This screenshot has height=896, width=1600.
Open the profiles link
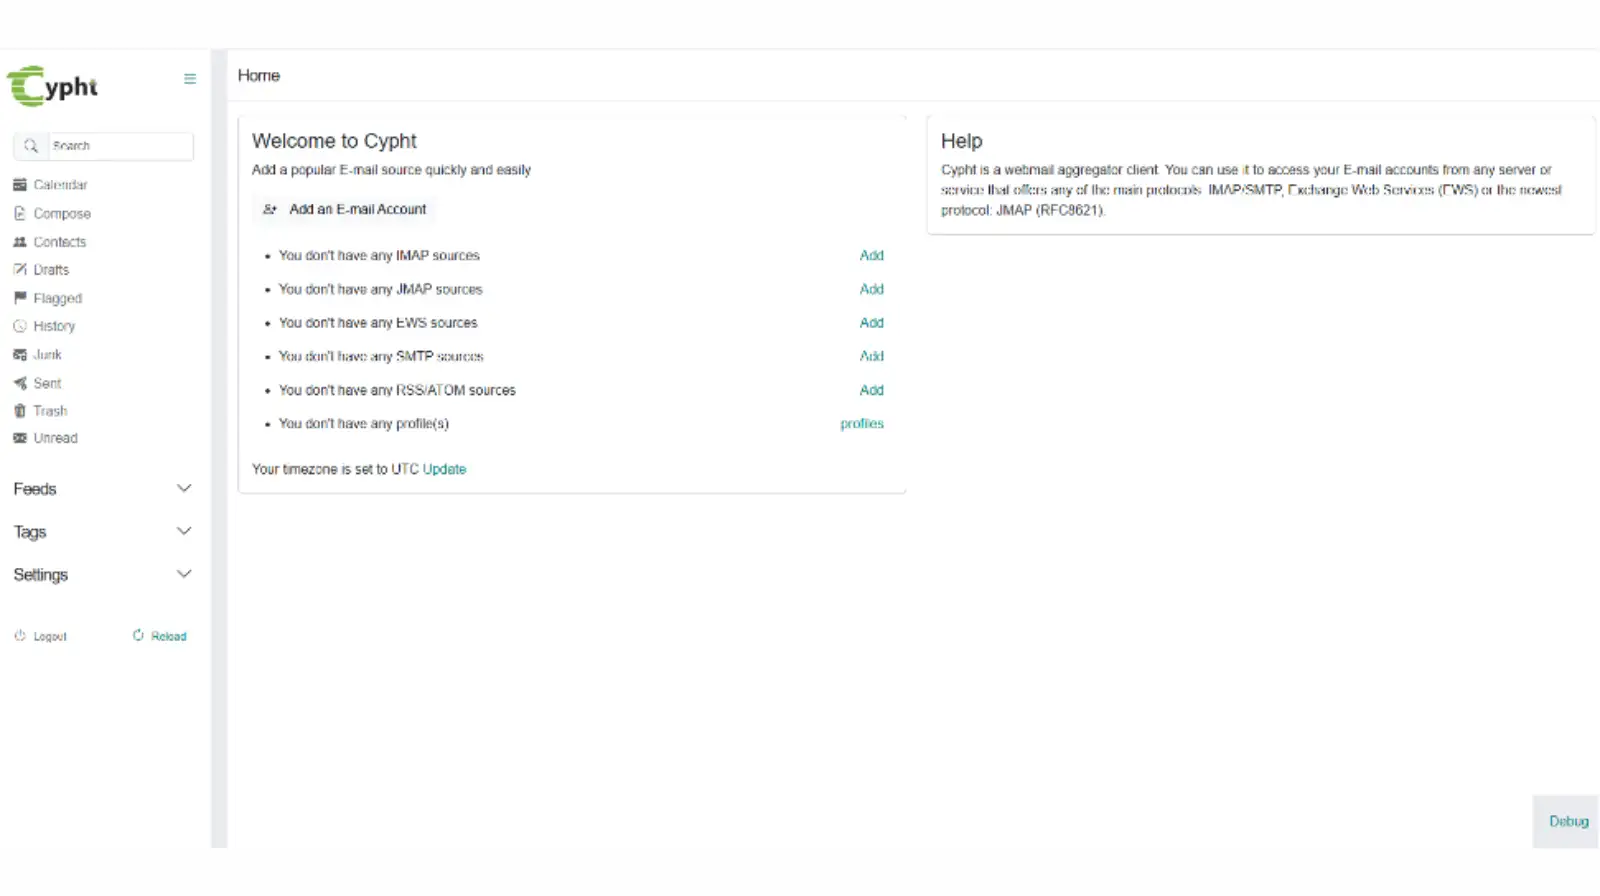tap(861, 424)
